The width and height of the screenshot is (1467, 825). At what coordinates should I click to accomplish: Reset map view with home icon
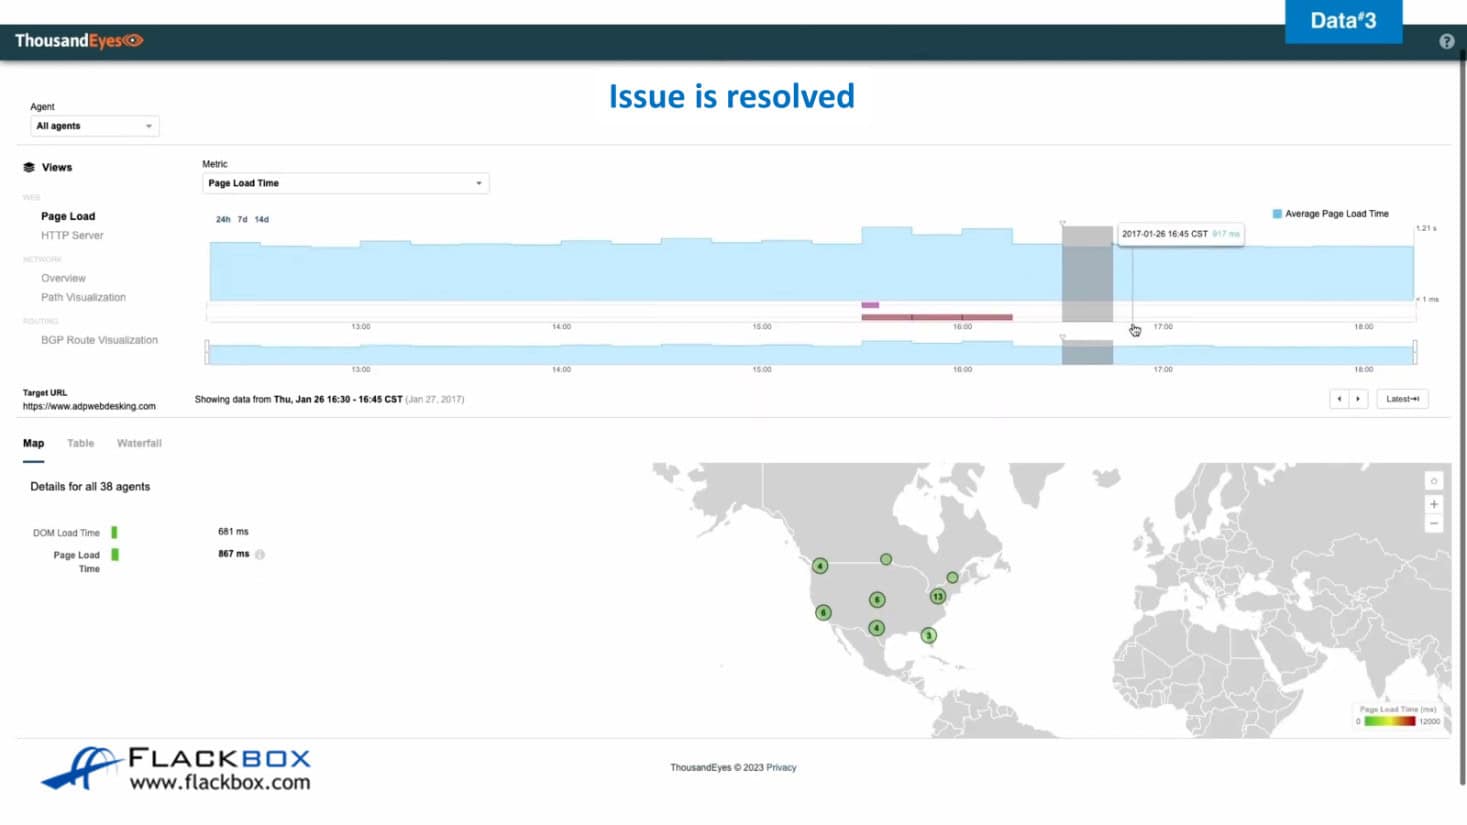point(1433,481)
